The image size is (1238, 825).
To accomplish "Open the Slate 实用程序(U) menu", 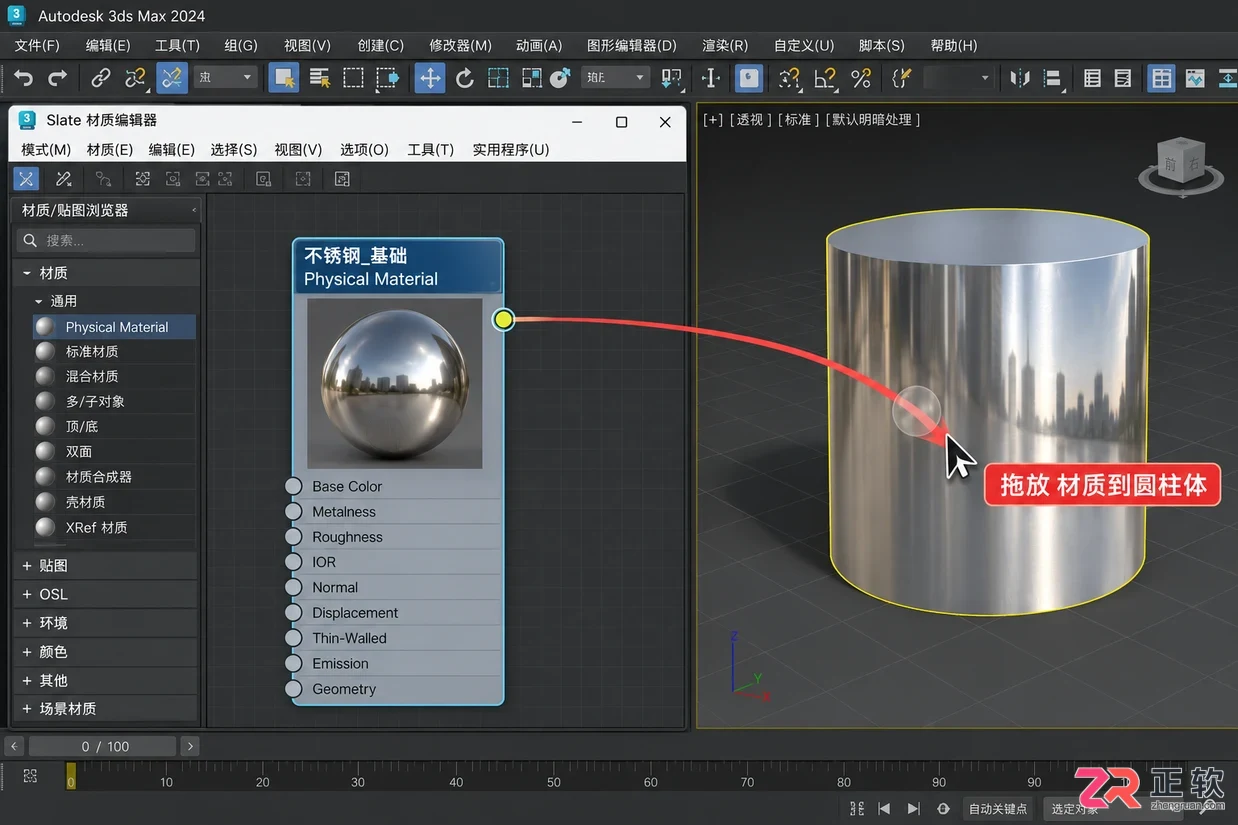I will [x=511, y=149].
